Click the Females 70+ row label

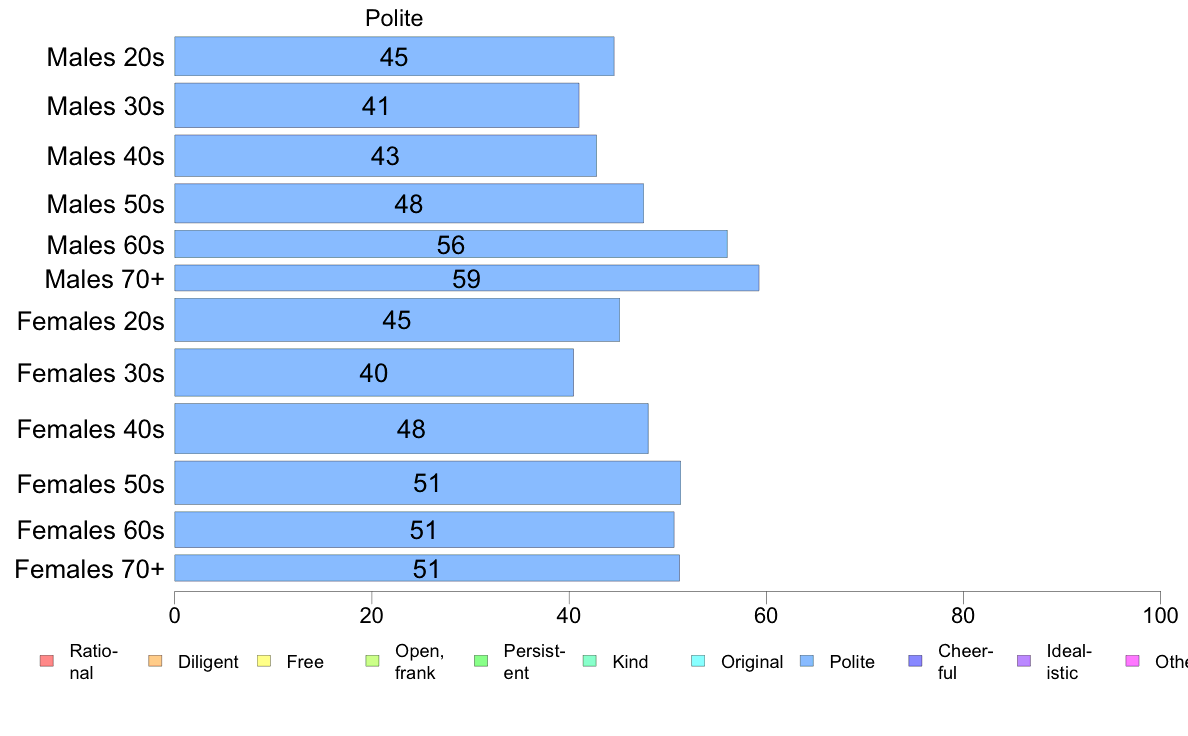point(89,569)
